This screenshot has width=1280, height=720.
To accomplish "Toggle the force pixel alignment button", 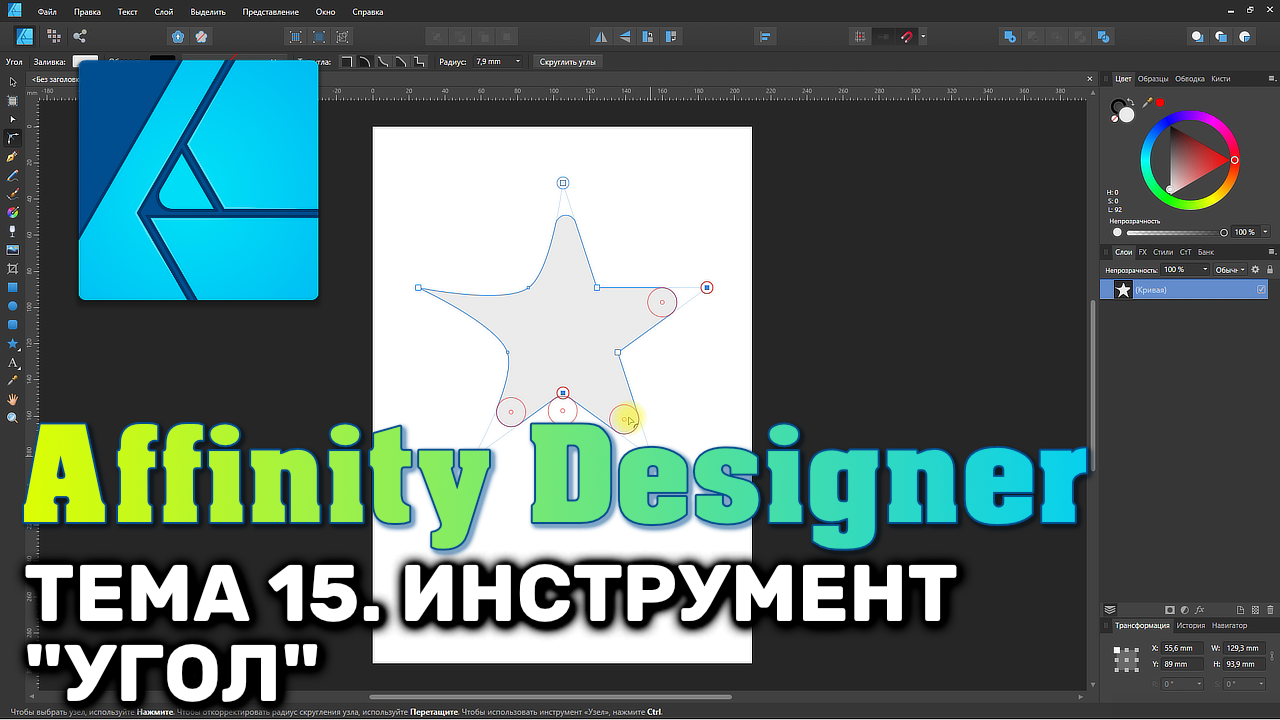I will pos(860,37).
